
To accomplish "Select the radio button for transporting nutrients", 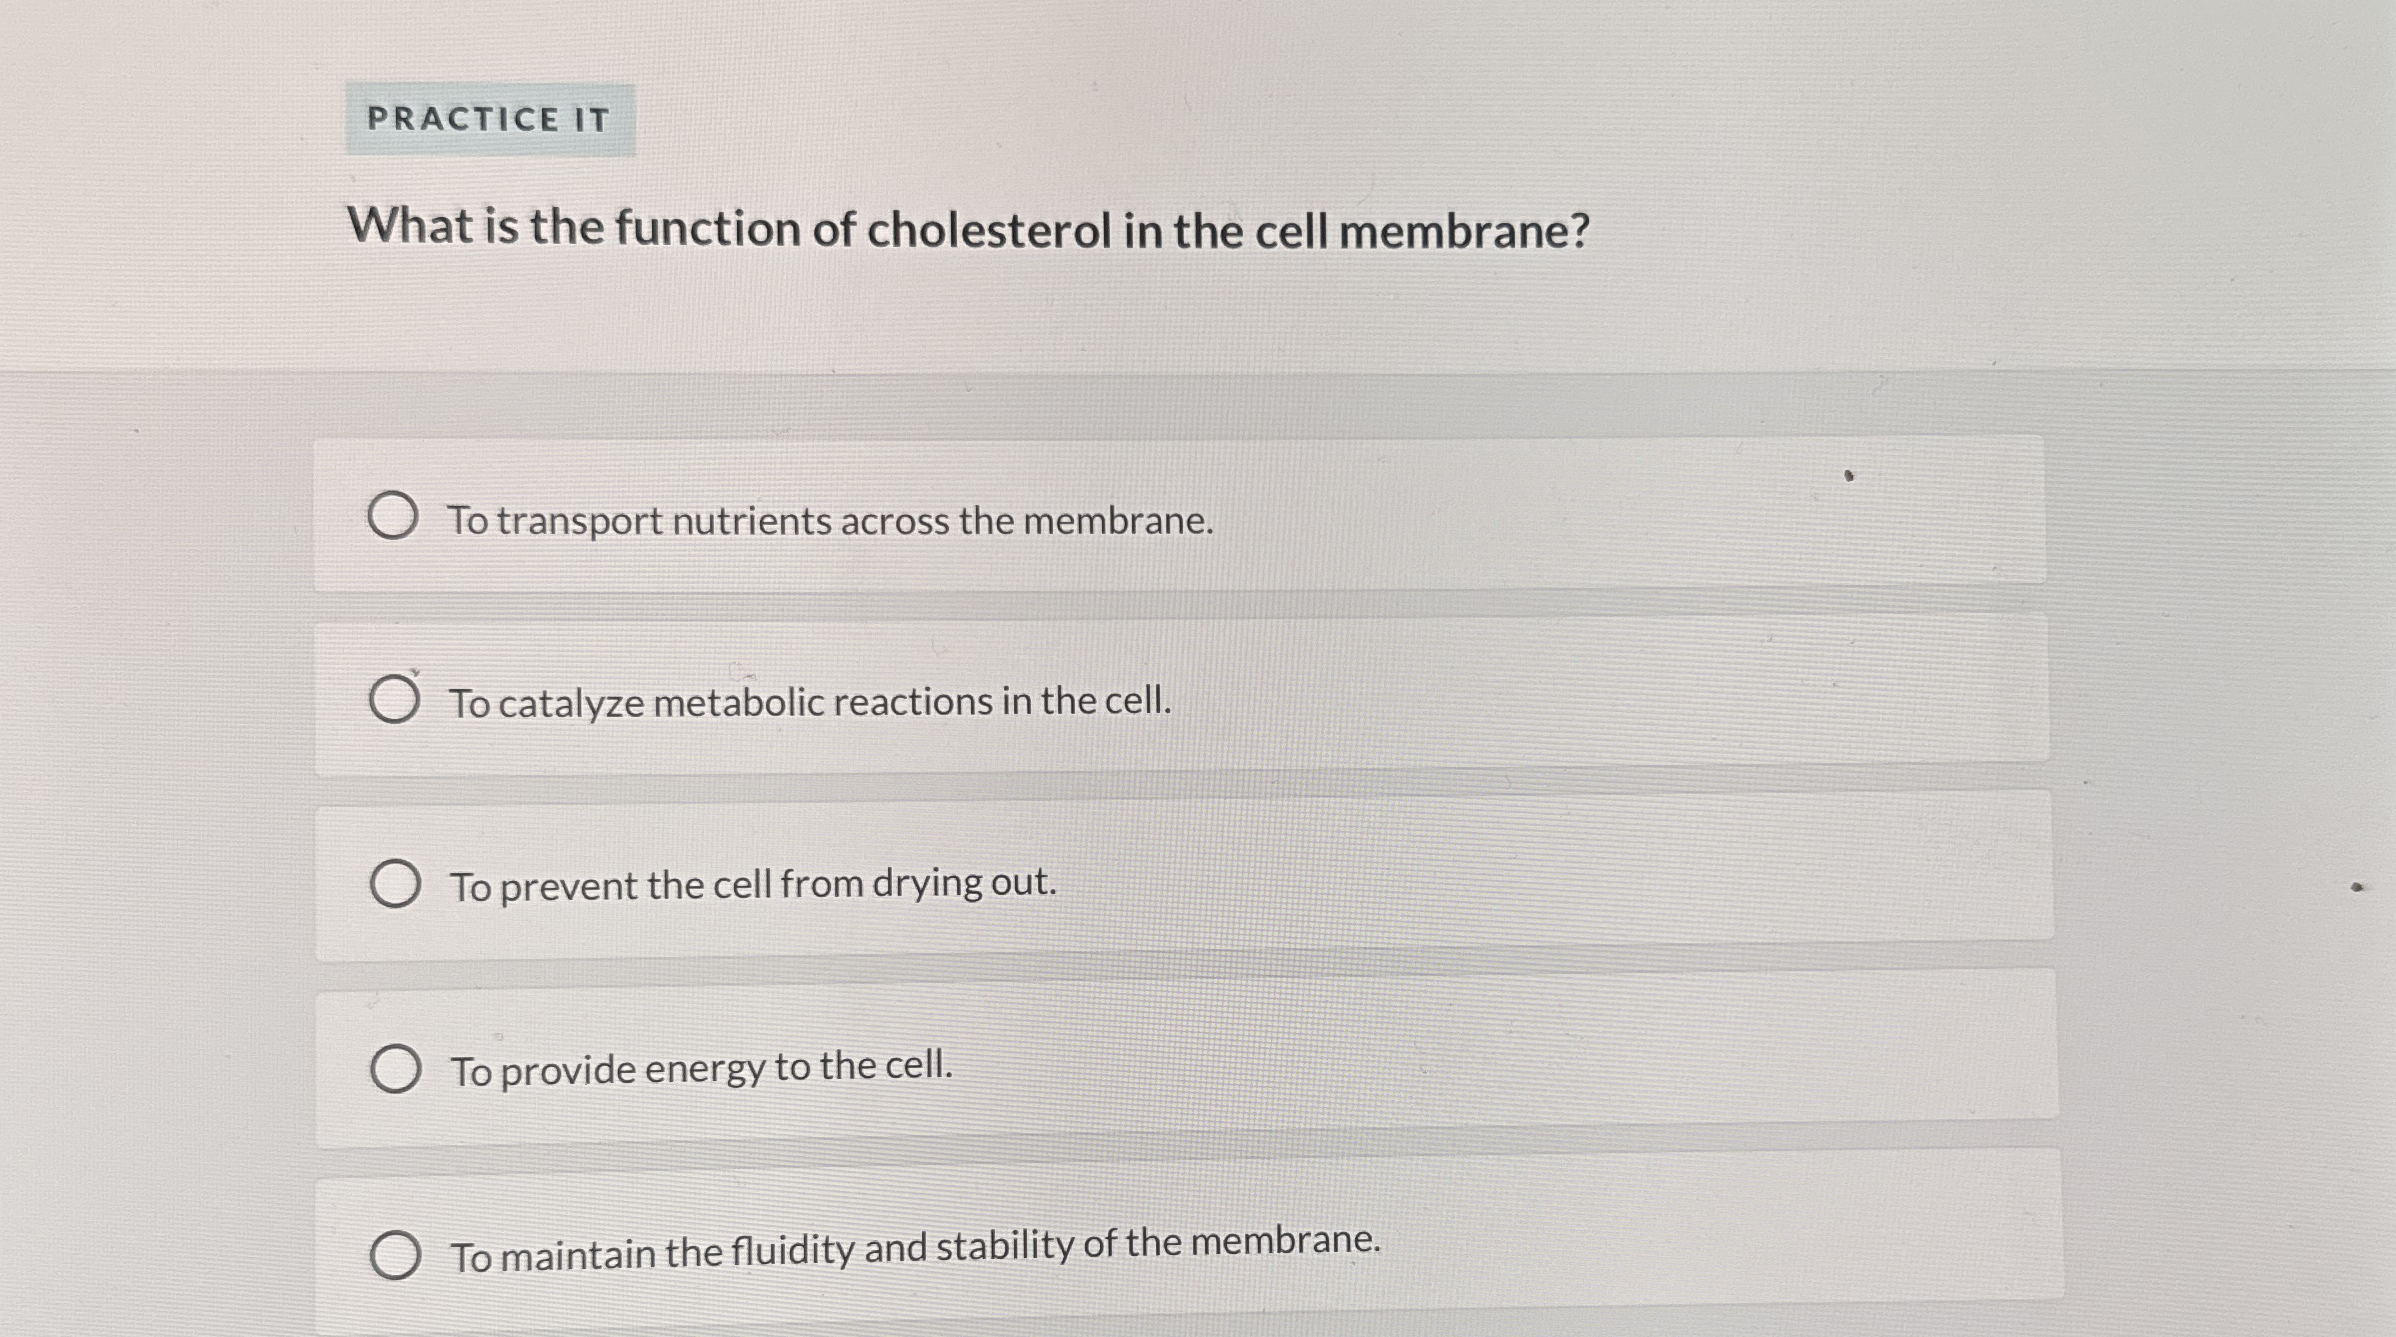I will tap(393, 516).
